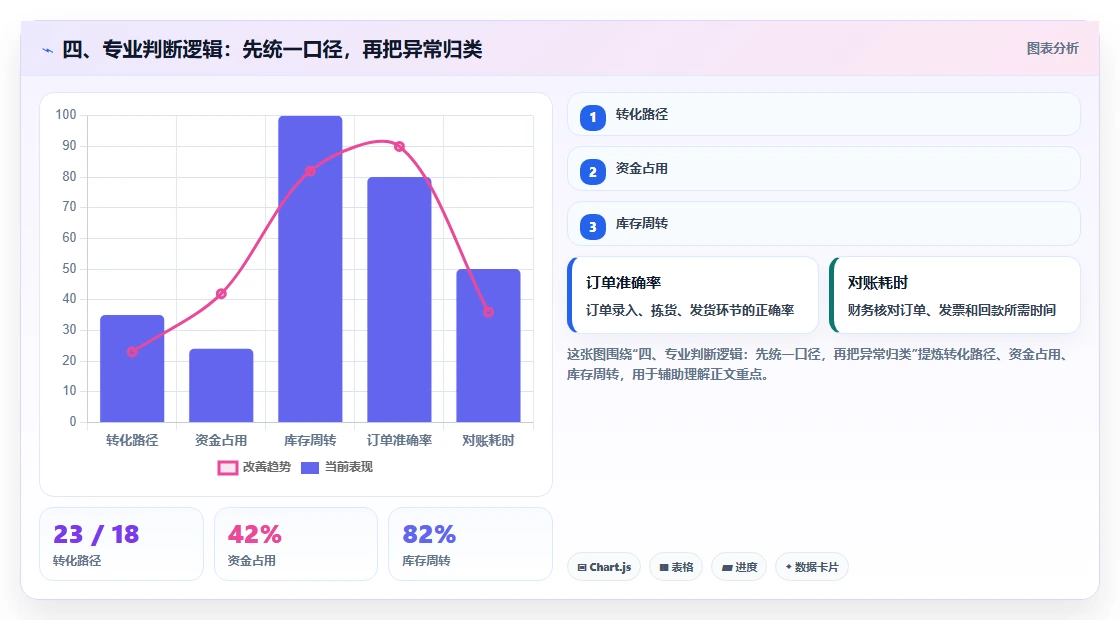Select the 库存周转 numbered list row

[x=824, y=224]
